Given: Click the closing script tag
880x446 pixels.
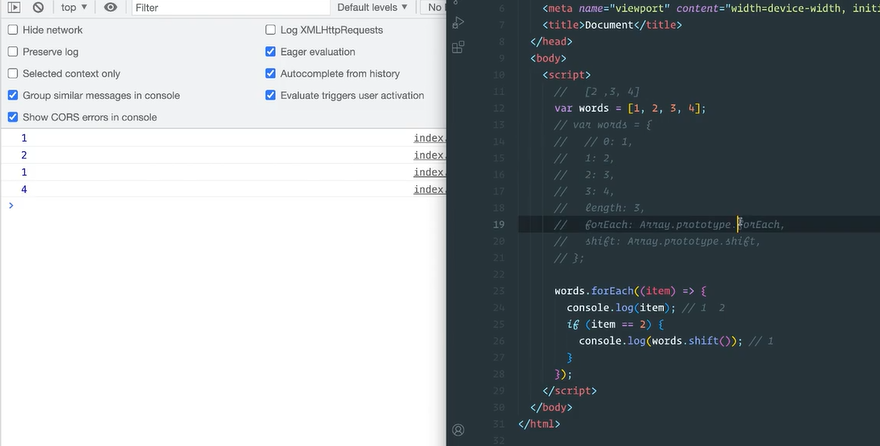Looking at the screenshot, I should pyautogui.click(x=570, y=390).
